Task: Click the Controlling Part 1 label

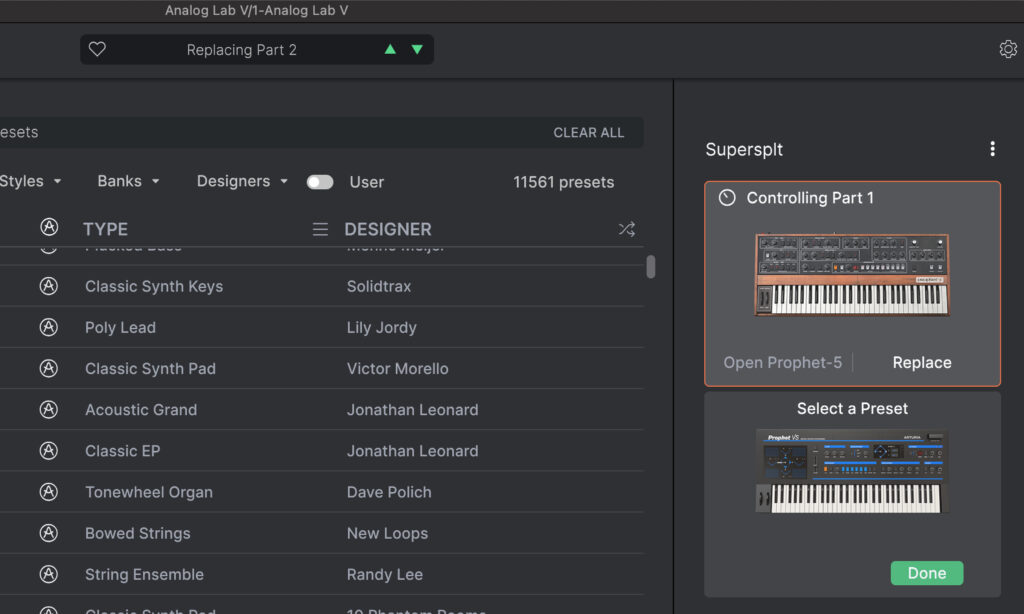Action: pos(810,198)
